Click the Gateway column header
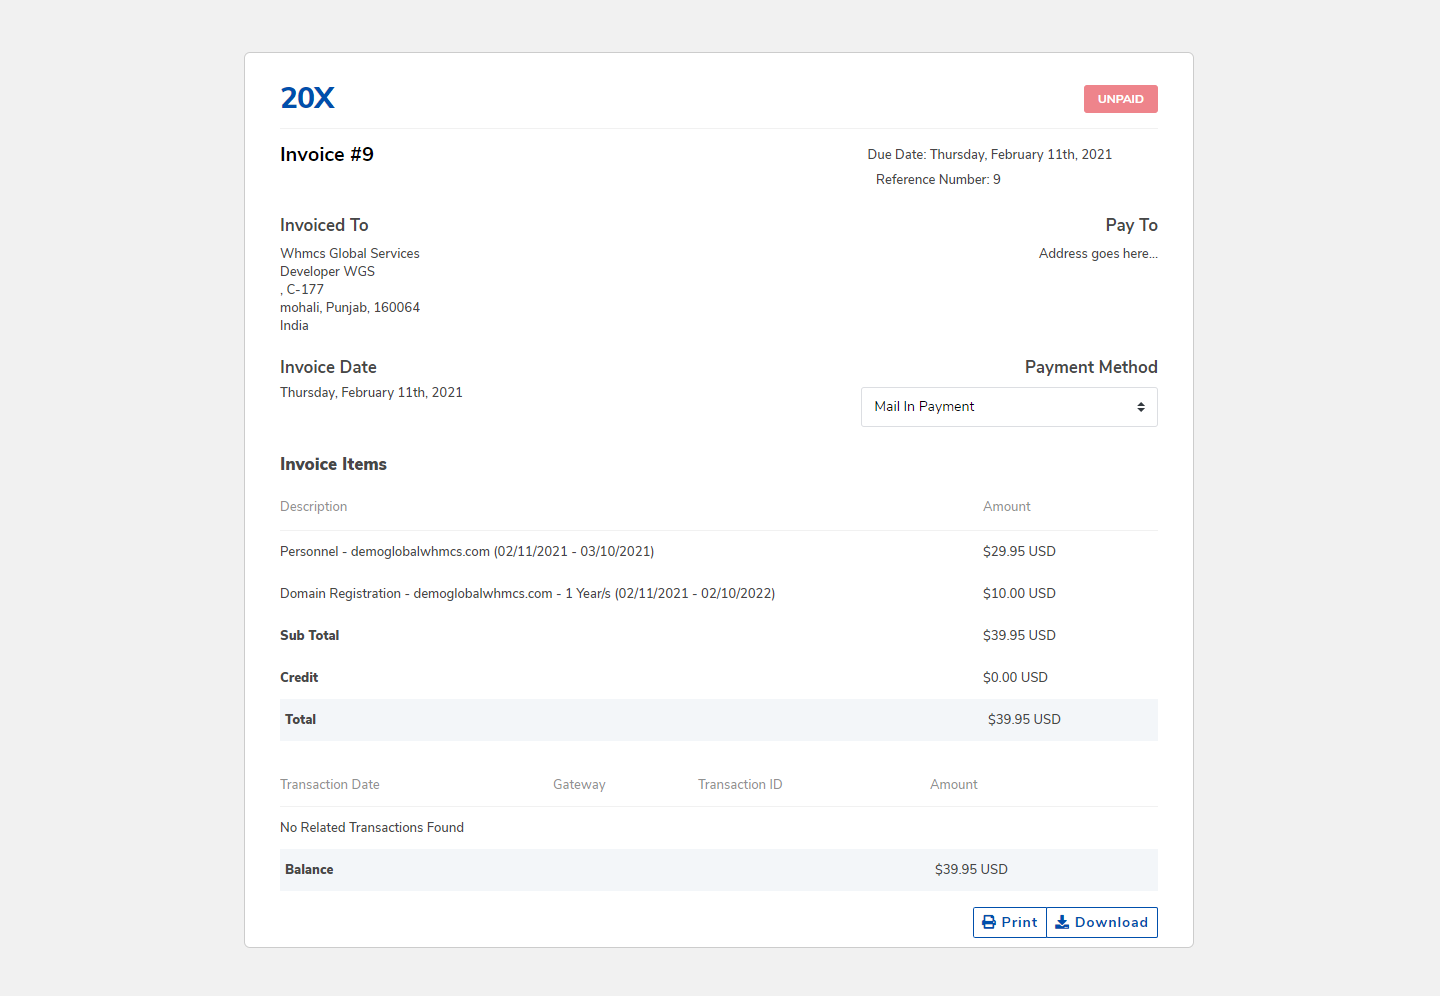The width and height of the screenshot is (1440, 996). coord(579,785)
